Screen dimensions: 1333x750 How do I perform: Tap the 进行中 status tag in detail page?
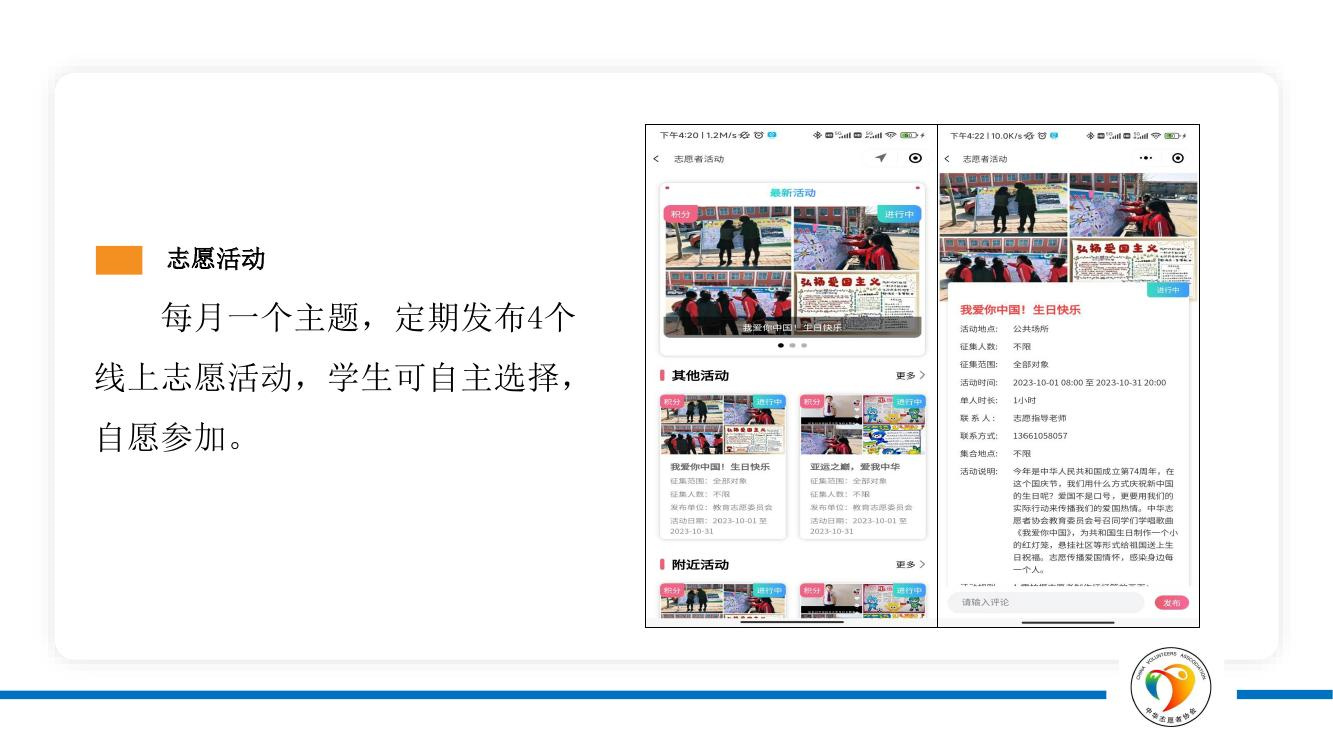click(1168, 290)
